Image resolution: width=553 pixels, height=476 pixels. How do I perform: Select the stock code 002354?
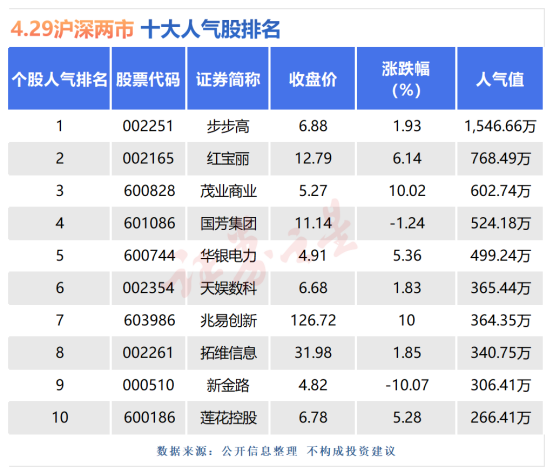[x=148, y=288]
